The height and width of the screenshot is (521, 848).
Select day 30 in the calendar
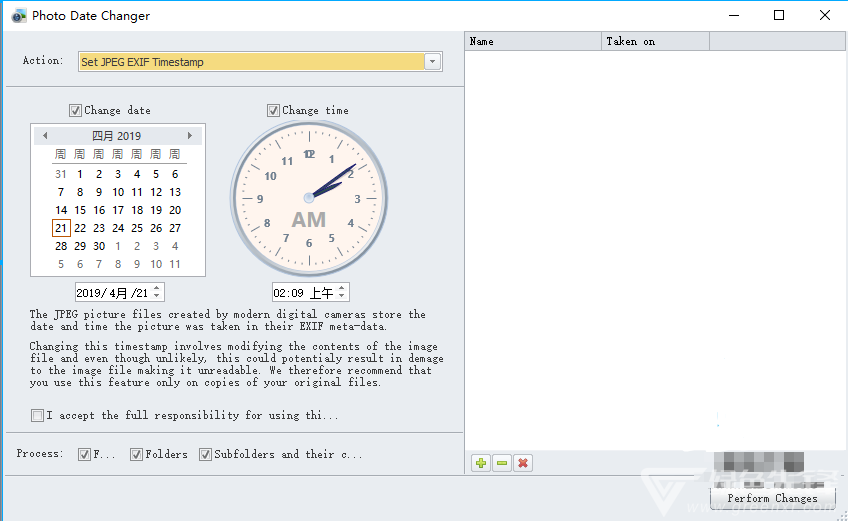pos(99,246)
